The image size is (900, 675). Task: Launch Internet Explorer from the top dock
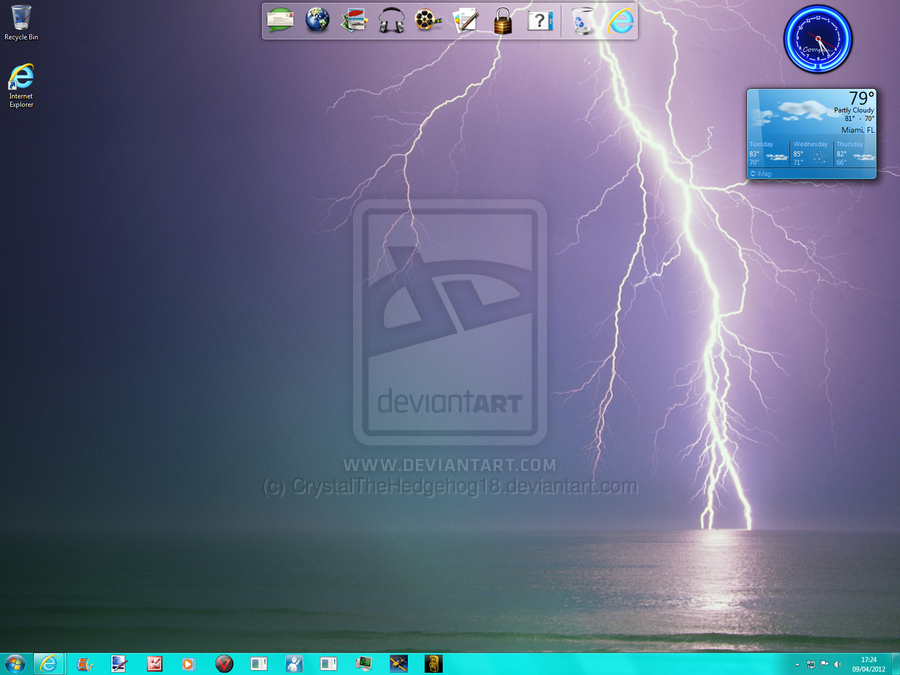pos(619,20)
